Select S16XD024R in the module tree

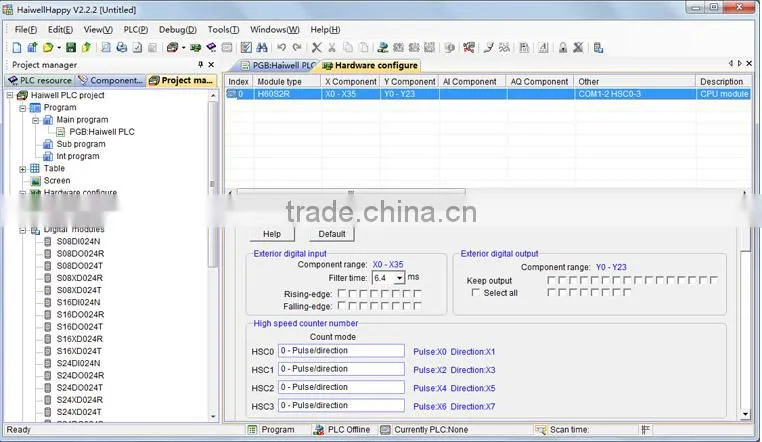(x=80, y=339)
